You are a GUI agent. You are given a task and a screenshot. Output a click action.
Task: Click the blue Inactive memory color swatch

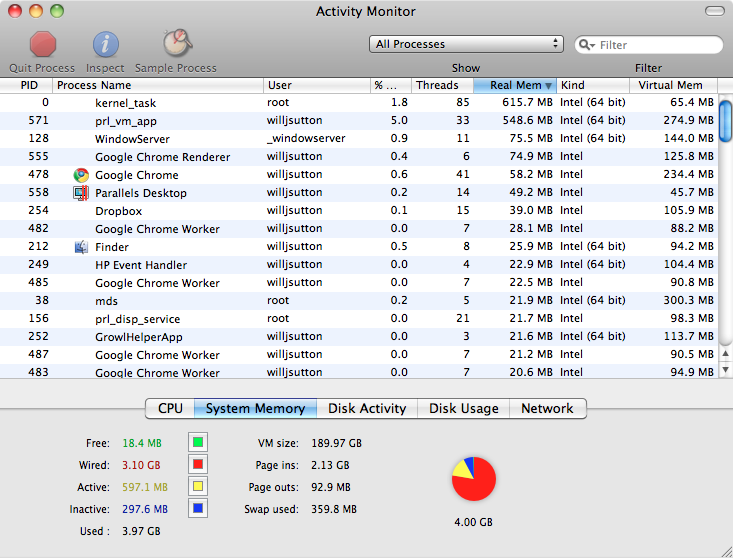(198, 508)
